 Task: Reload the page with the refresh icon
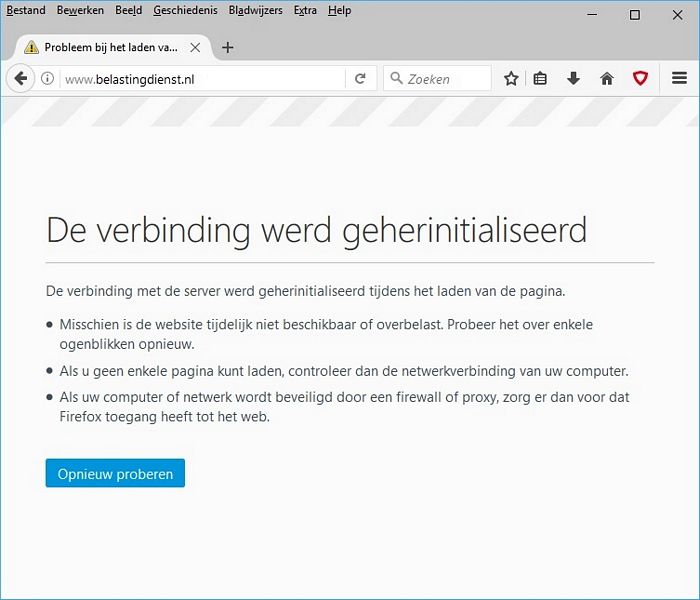360,79
